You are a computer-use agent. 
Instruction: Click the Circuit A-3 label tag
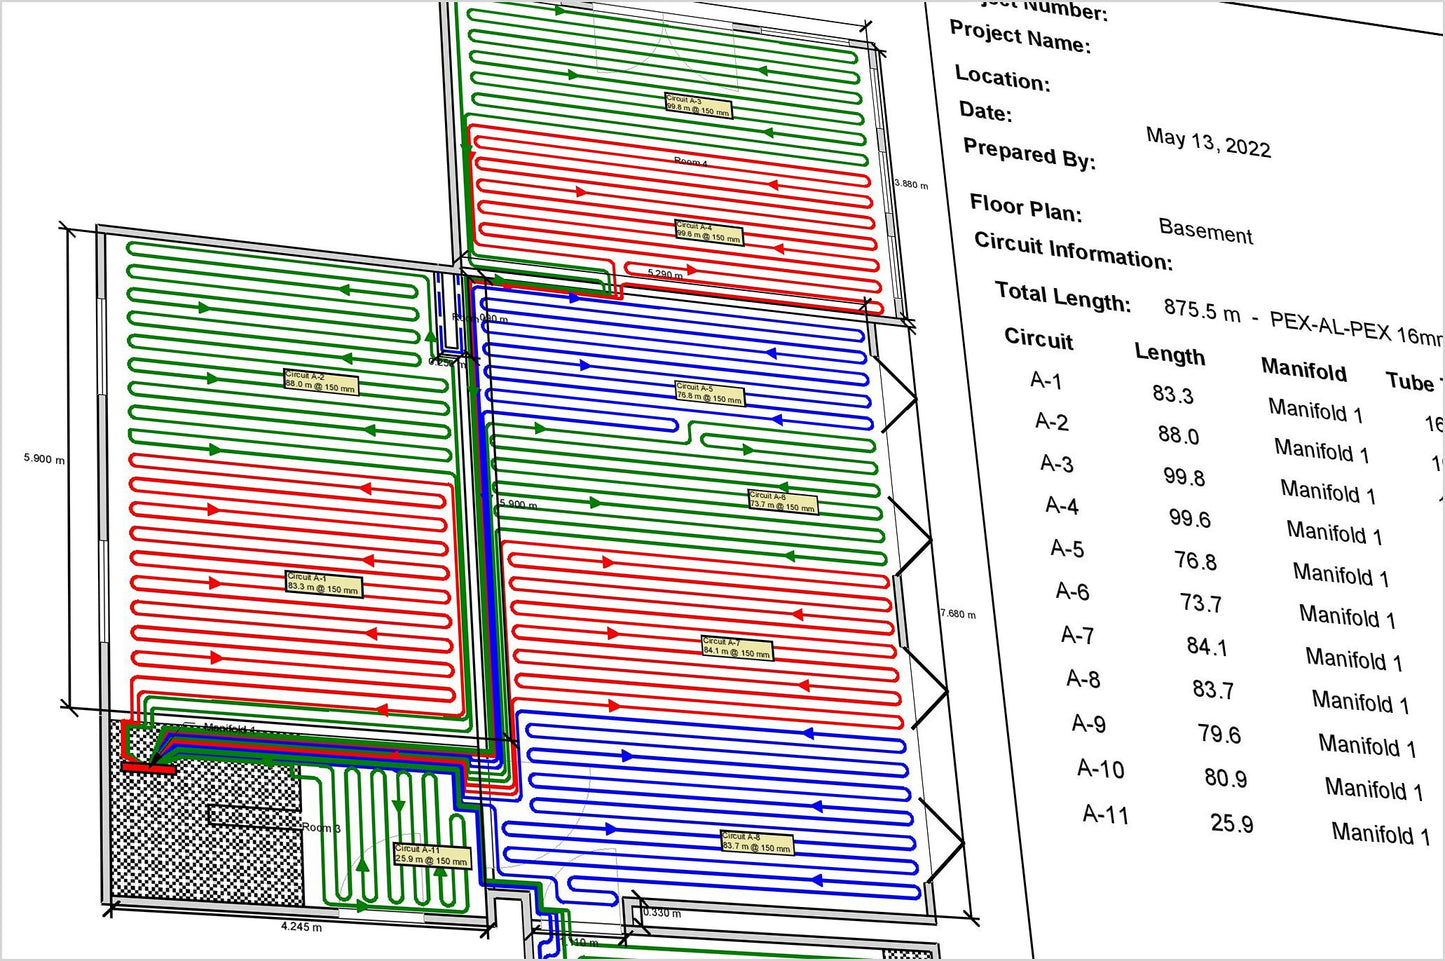pos(699,105)
